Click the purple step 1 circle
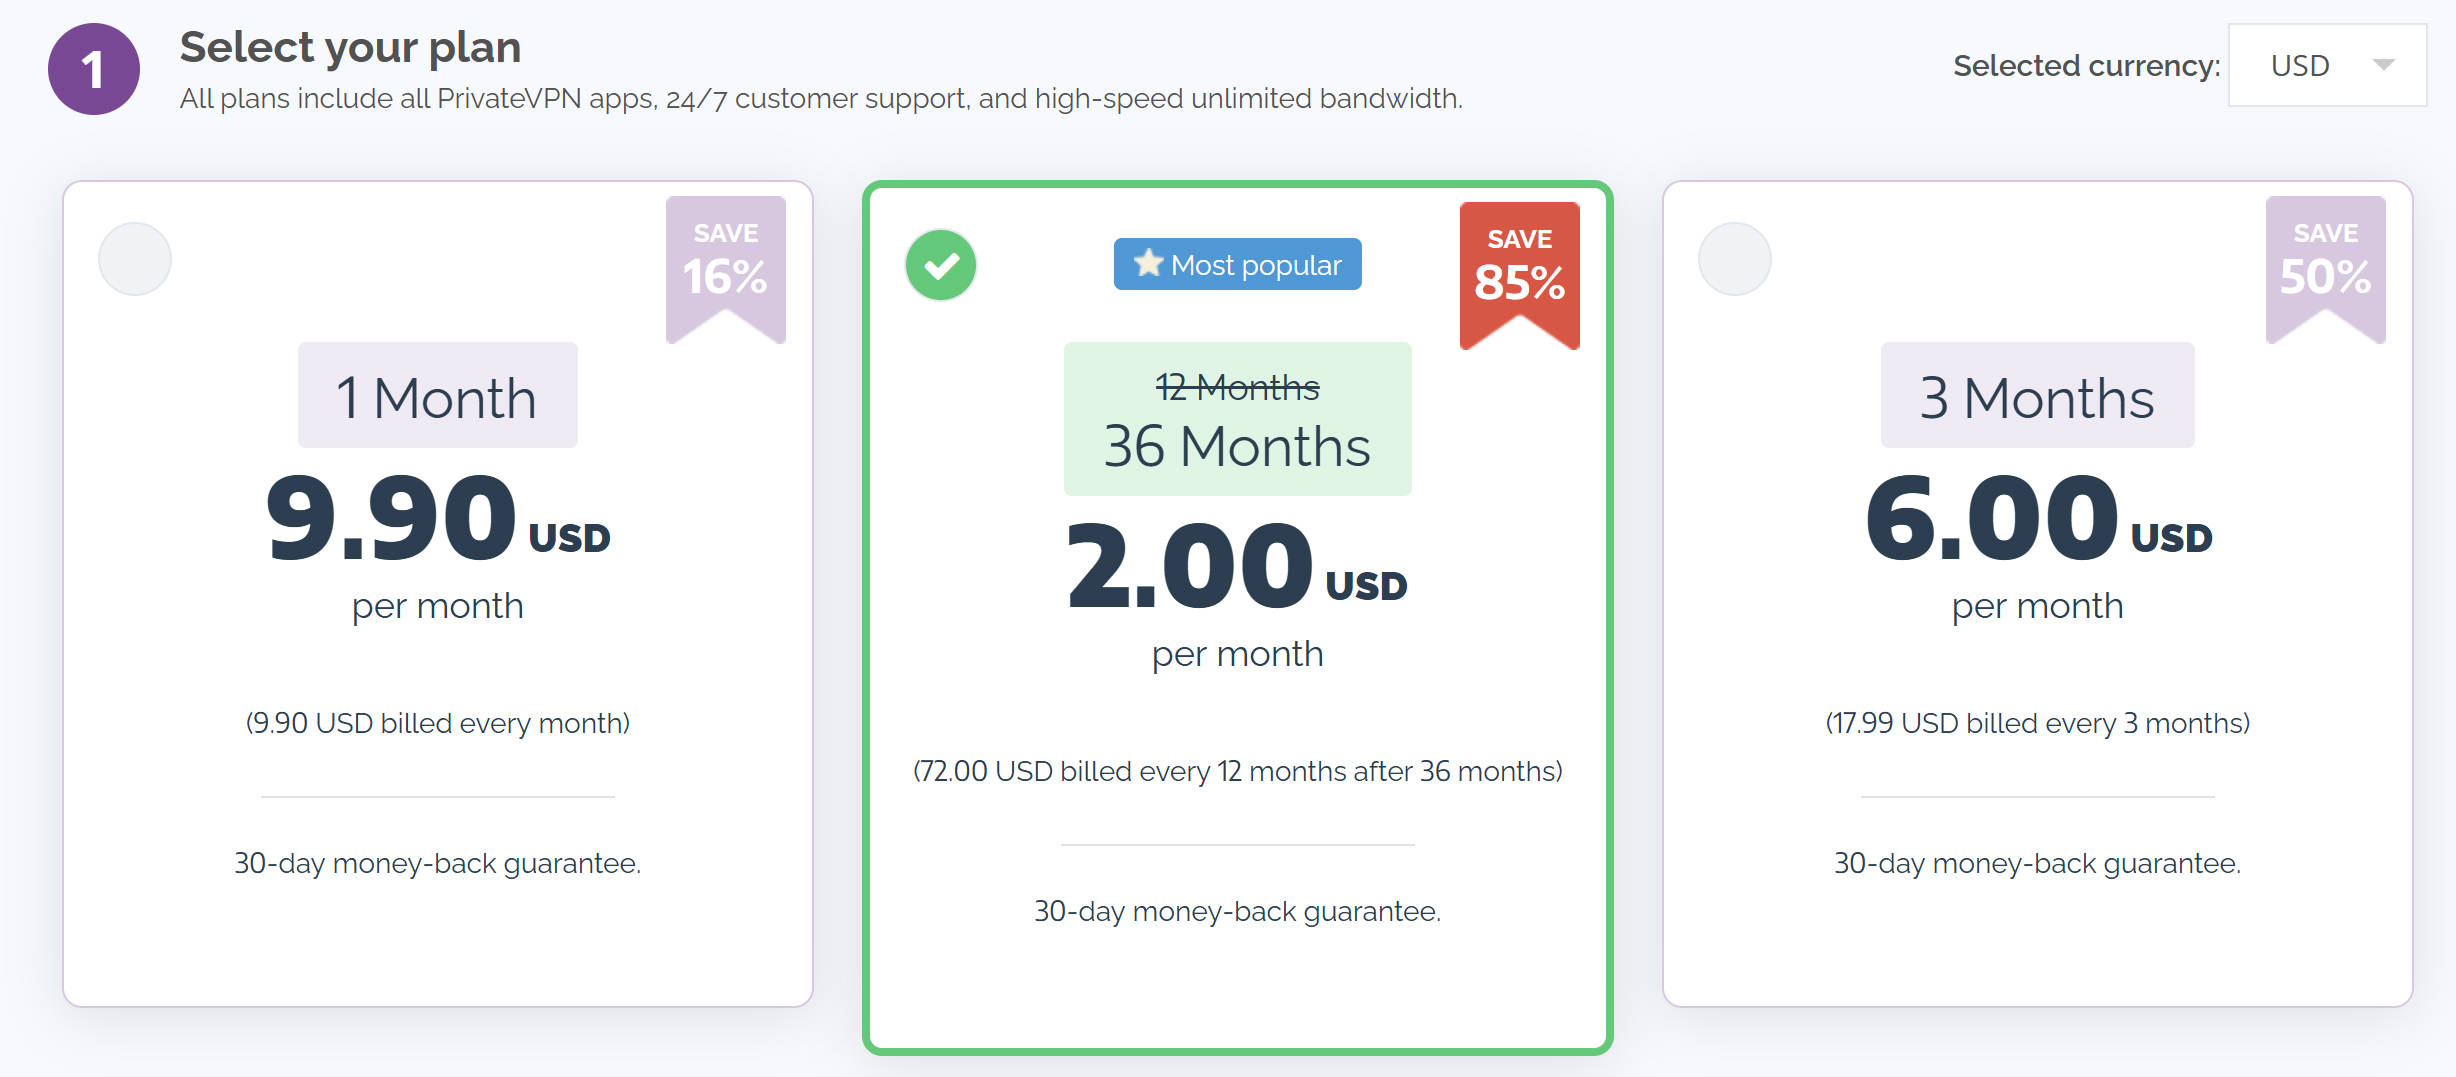 94,69
